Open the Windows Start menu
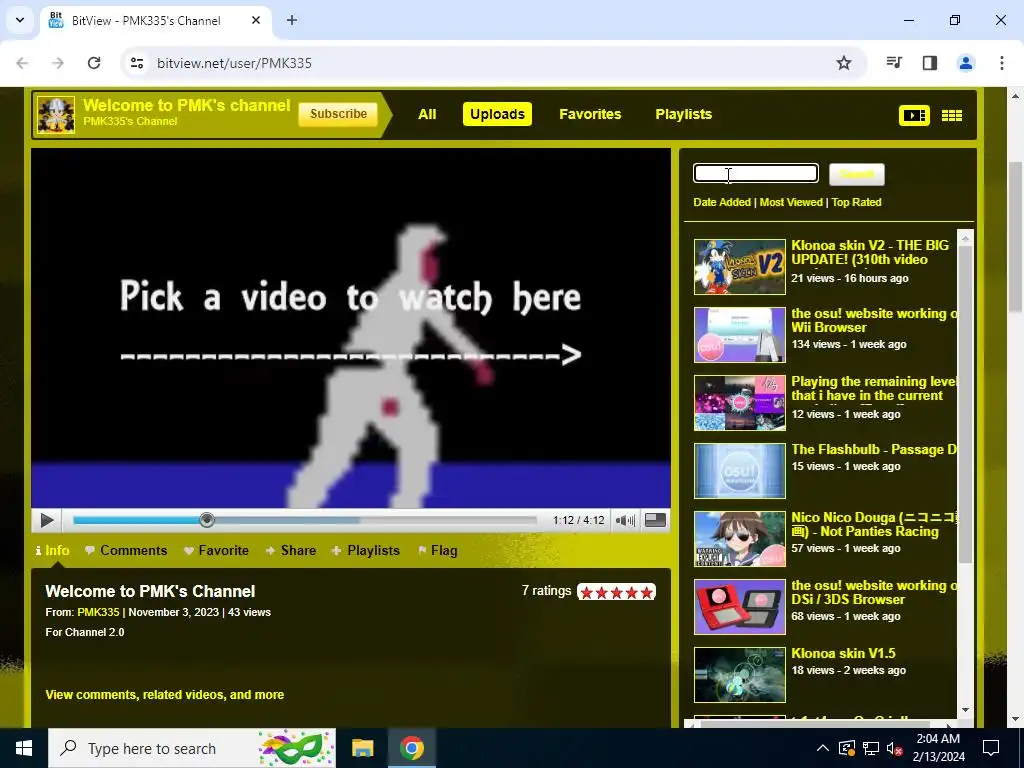The height and width of the screenshot is (768, 1024). pos(24,748)
